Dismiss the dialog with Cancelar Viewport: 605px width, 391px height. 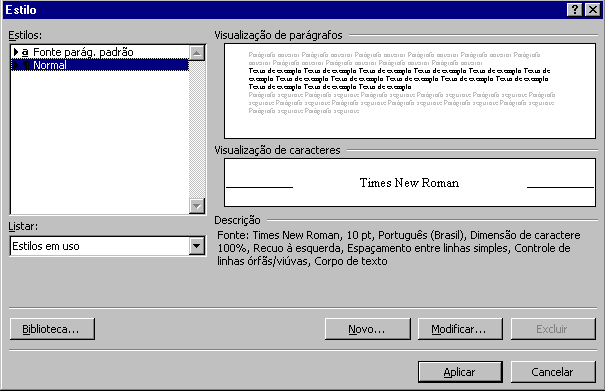553,372
